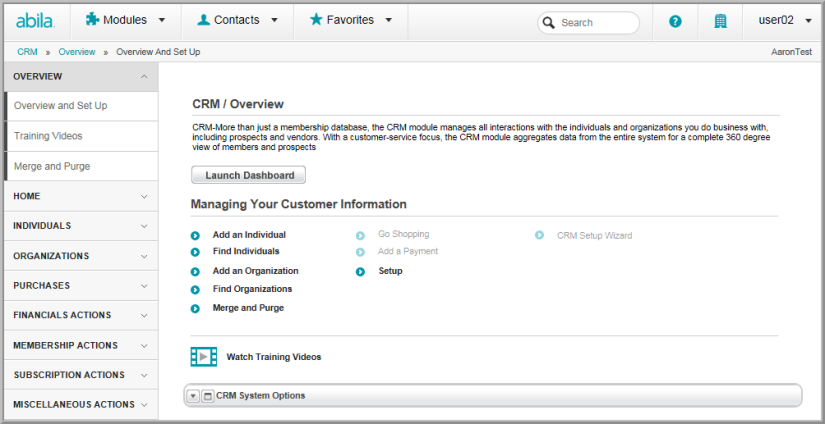
Task: Click the building organization icon
Action: pyautogui.click(x=720, y=22)
